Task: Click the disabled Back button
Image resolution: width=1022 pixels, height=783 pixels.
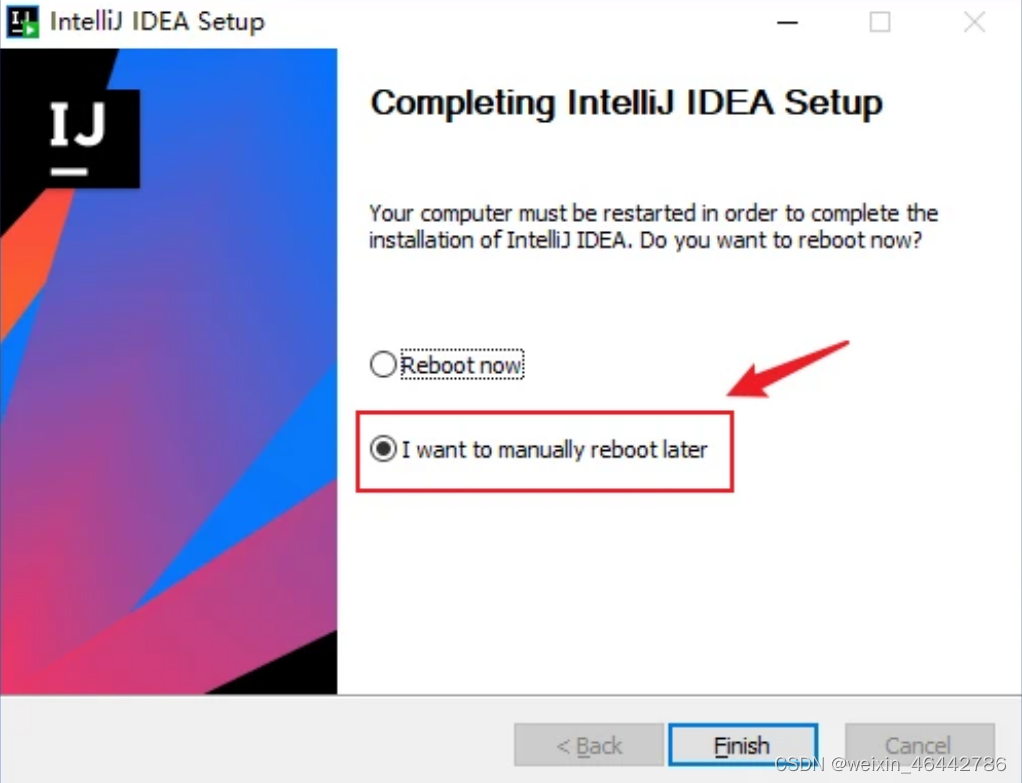Action: pos(588,745)
